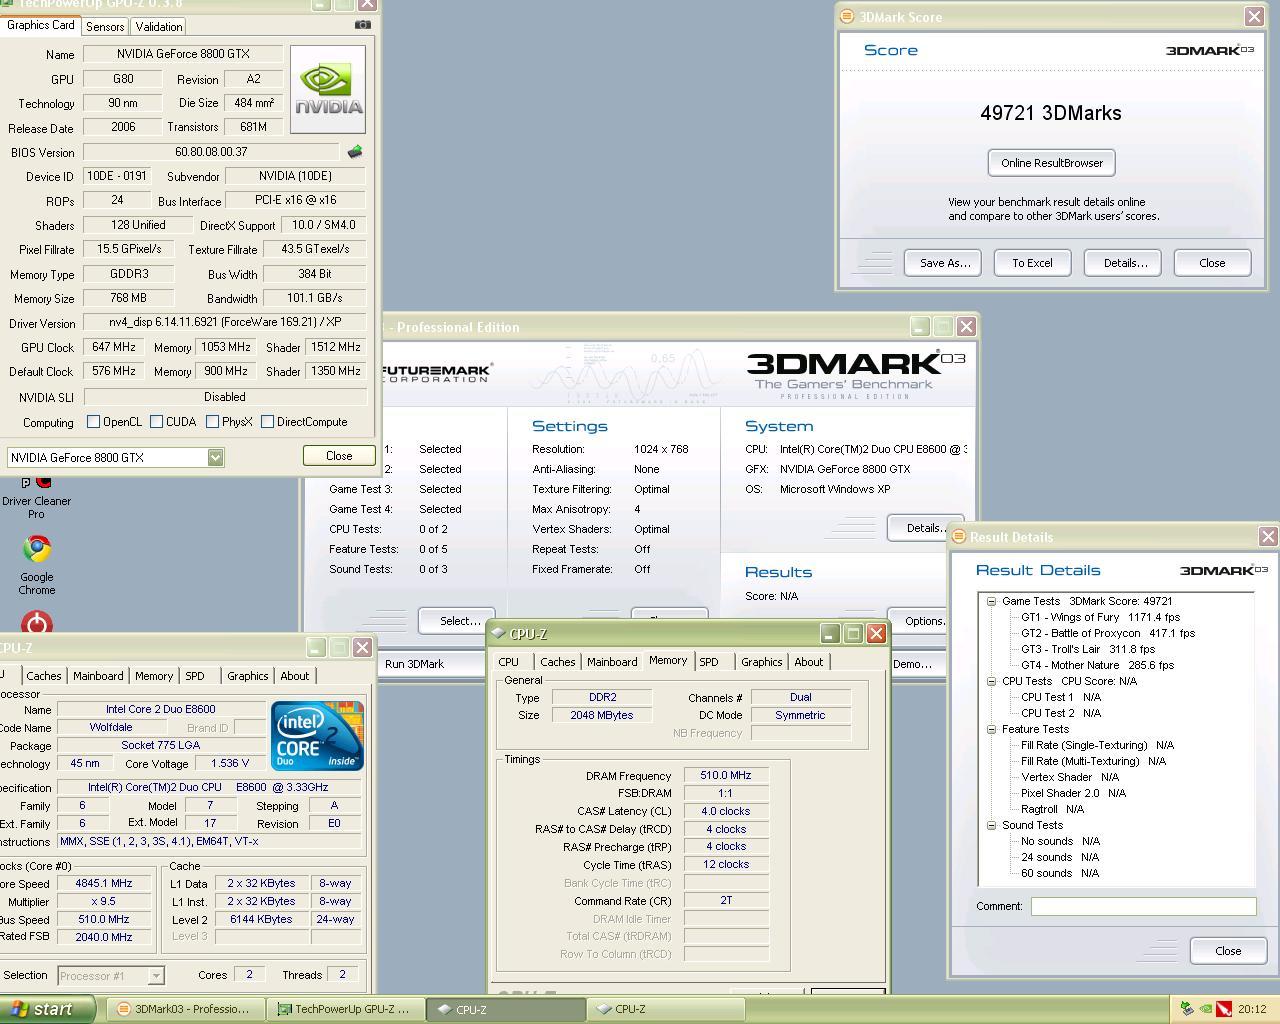Click the Driver Version field in GPU-Z

click(225, 323)
